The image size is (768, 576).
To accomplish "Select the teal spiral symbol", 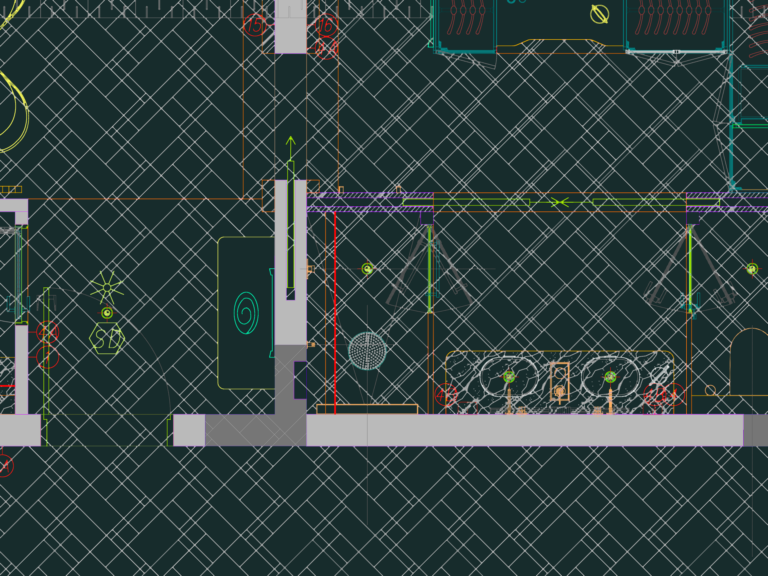I will tap(246, 313).
